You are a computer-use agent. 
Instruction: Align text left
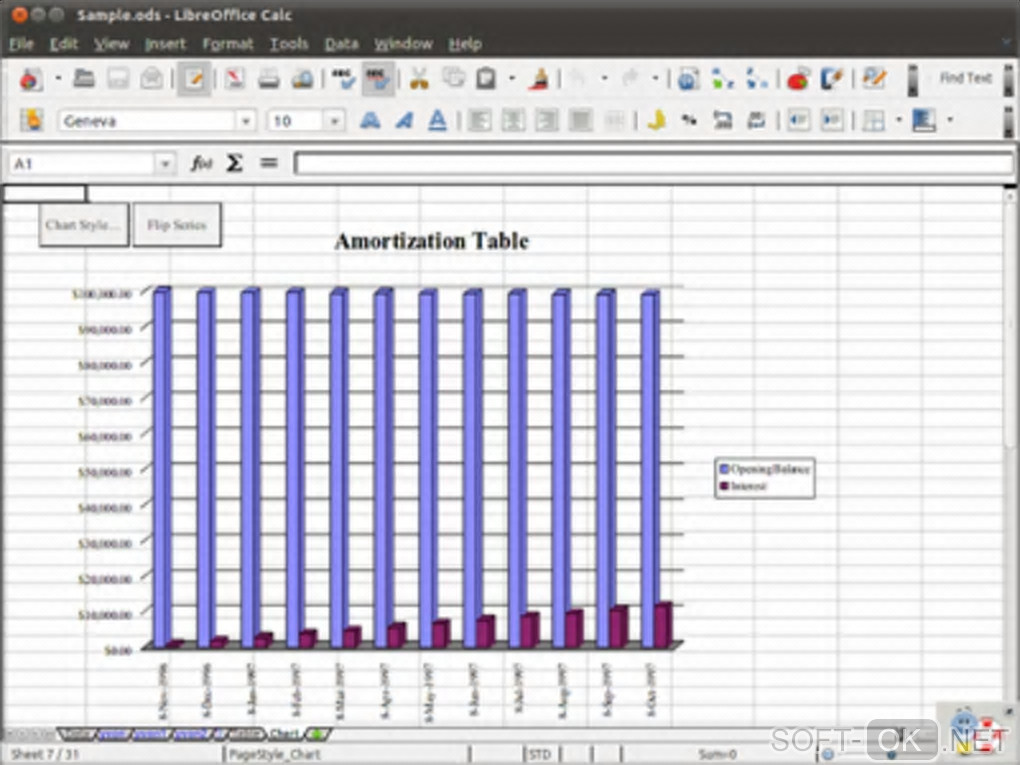tap(479, 120)
